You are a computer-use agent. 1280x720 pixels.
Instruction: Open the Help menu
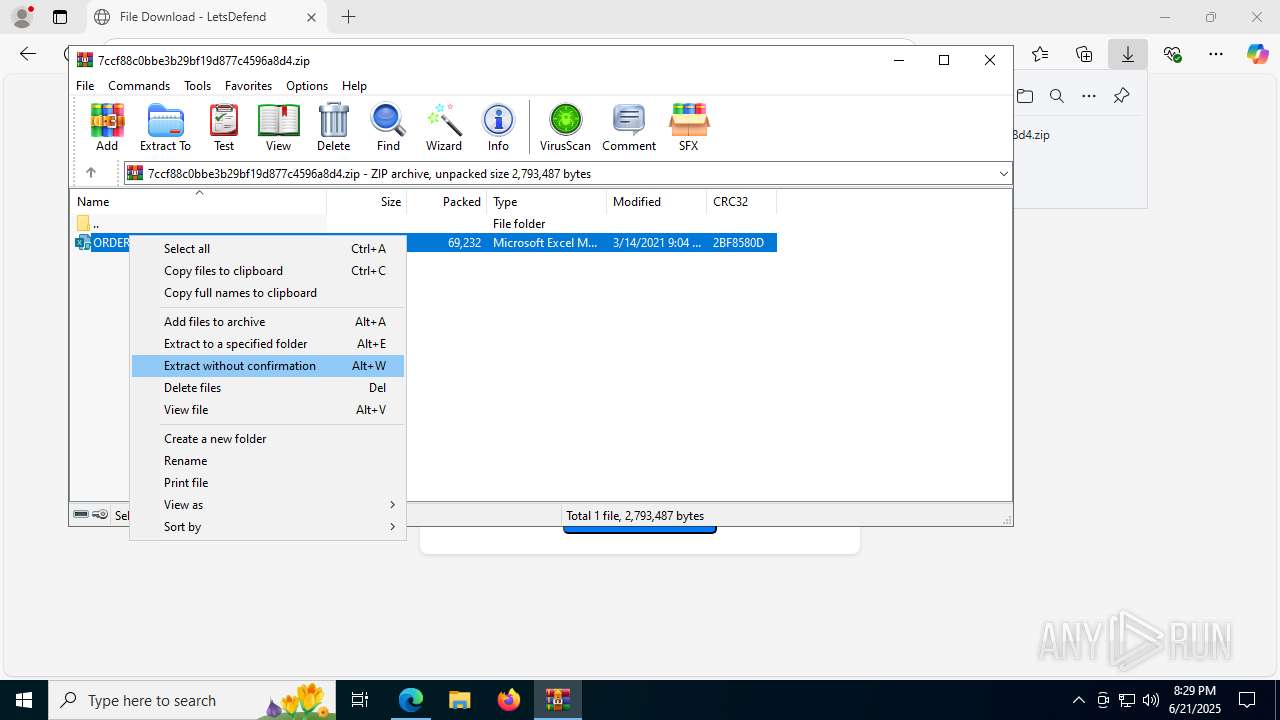354,86
